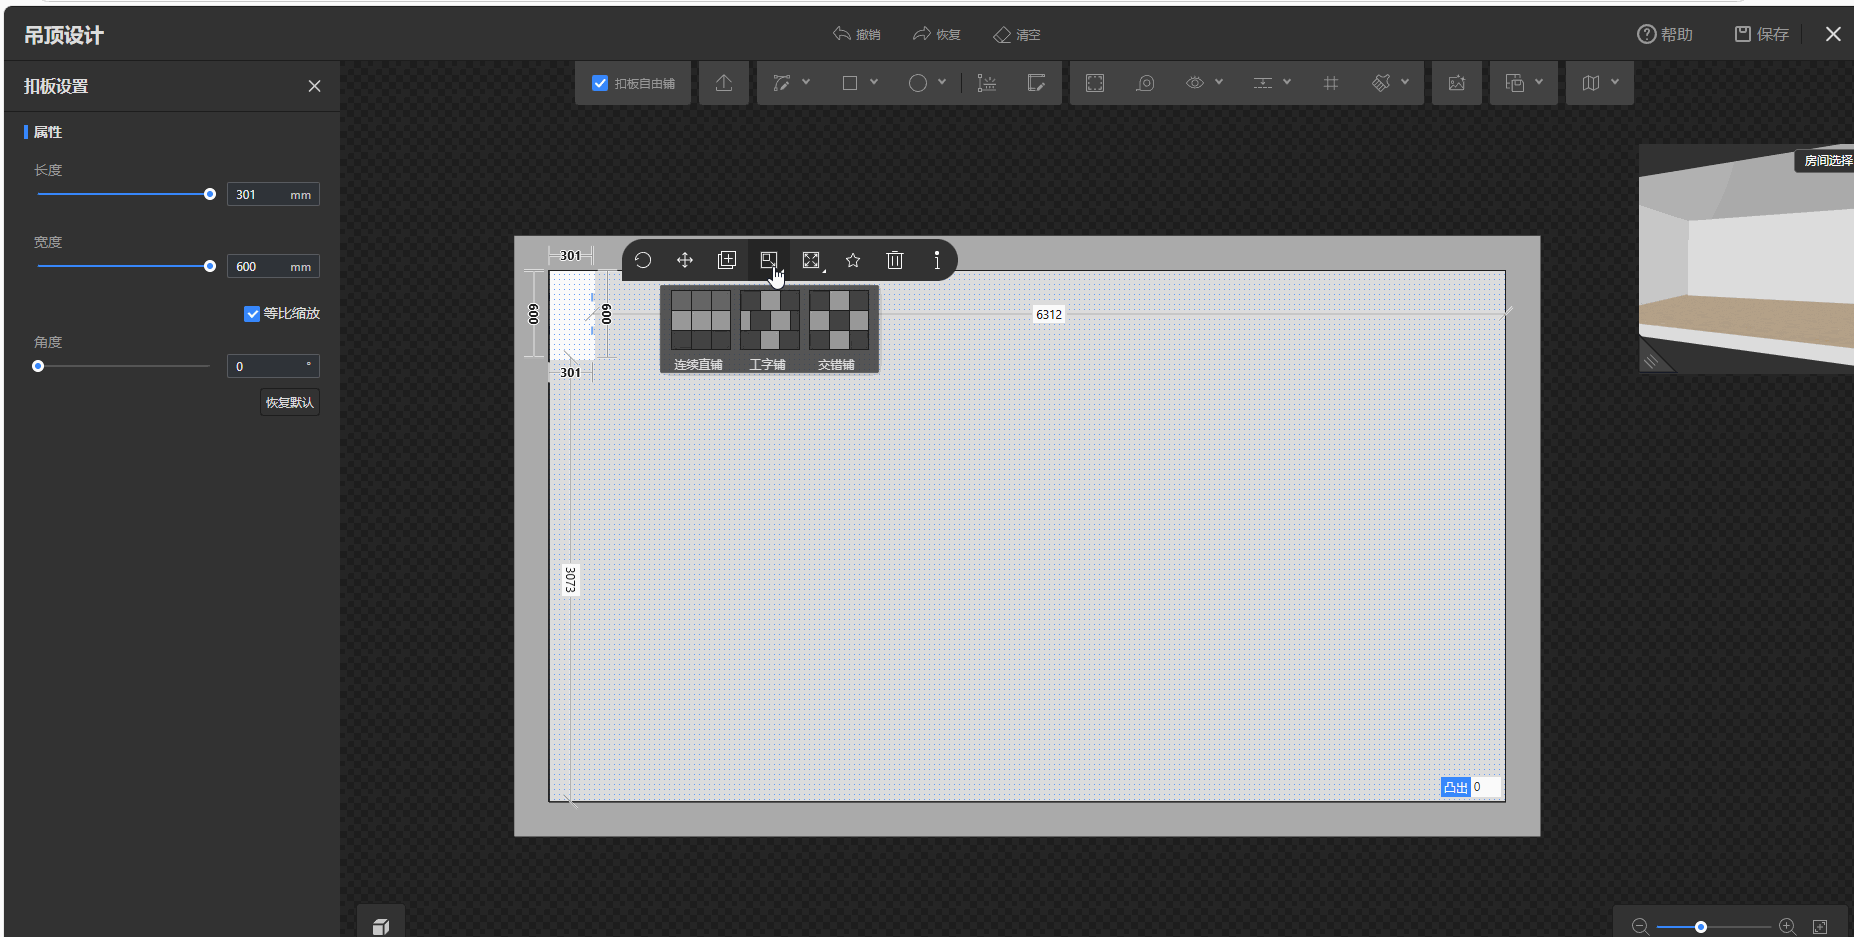1854x937 pixels.
Task: Click the duplicate panel icon
Action: tap(727, 260)
